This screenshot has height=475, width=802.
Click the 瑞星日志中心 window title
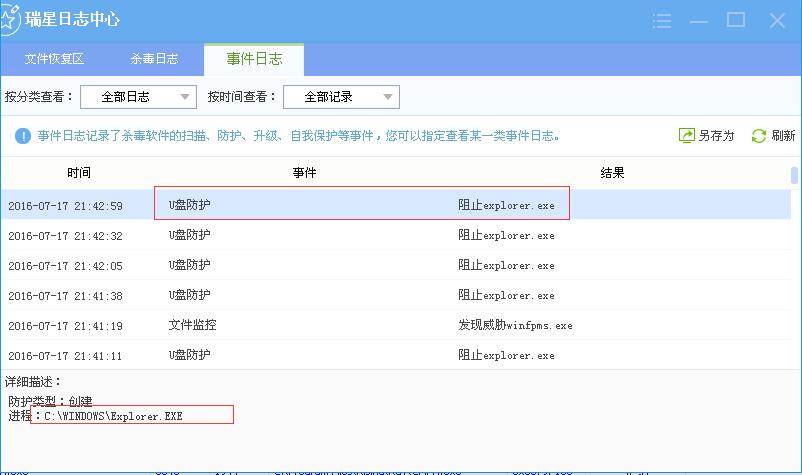[x=72, y=19]
